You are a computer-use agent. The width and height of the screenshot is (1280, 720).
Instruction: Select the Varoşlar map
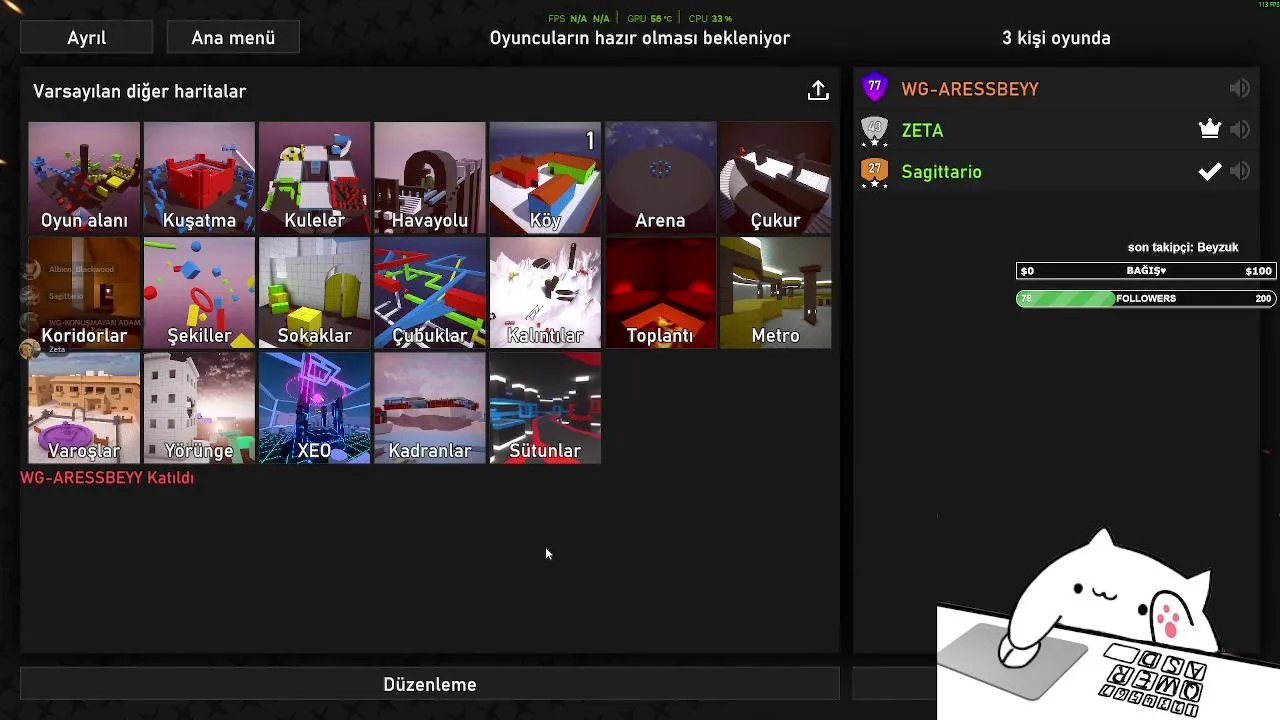point(84,408)
